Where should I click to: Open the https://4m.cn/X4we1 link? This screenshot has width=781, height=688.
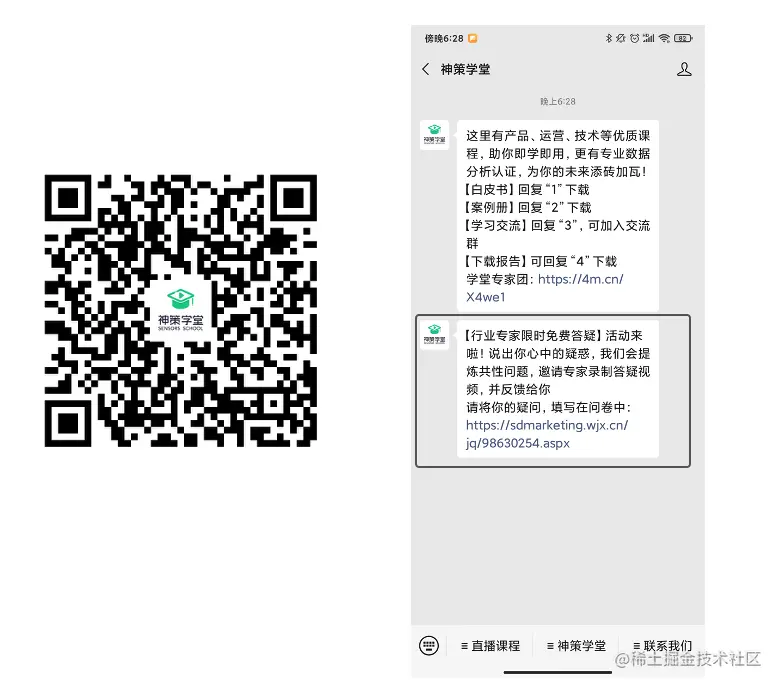pyautogui.click(x=544, y=288)
